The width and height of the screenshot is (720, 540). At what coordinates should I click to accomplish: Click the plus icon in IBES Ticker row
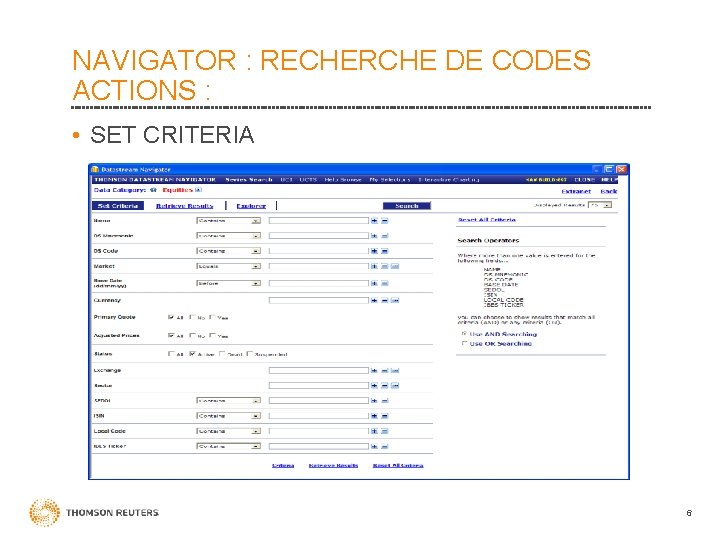click(374, 446)
